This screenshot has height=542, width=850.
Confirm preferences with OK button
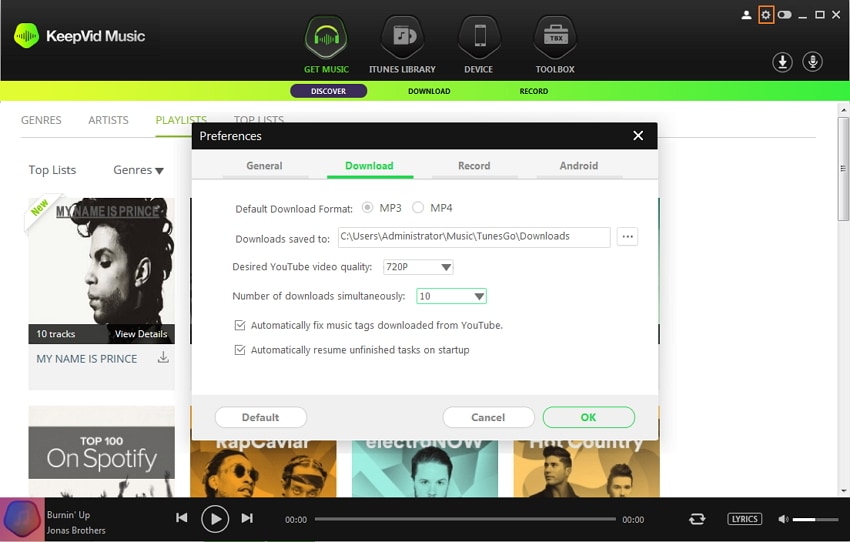point(588,417)
